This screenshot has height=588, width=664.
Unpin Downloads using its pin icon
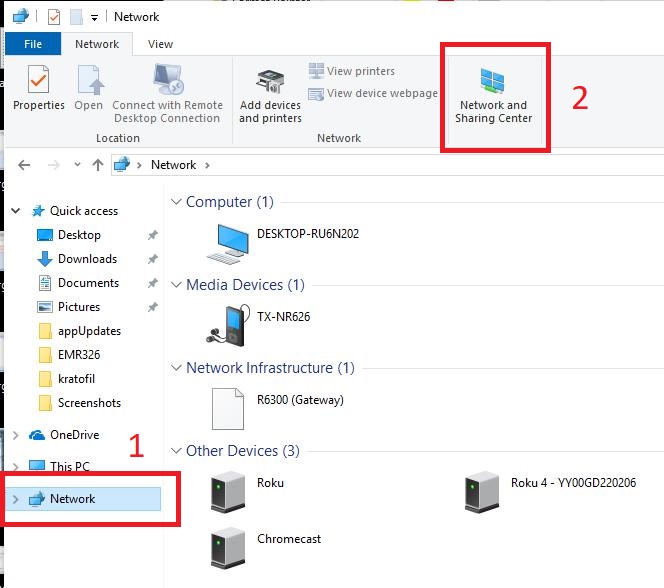pyautogui.click(x=152, y=259)
